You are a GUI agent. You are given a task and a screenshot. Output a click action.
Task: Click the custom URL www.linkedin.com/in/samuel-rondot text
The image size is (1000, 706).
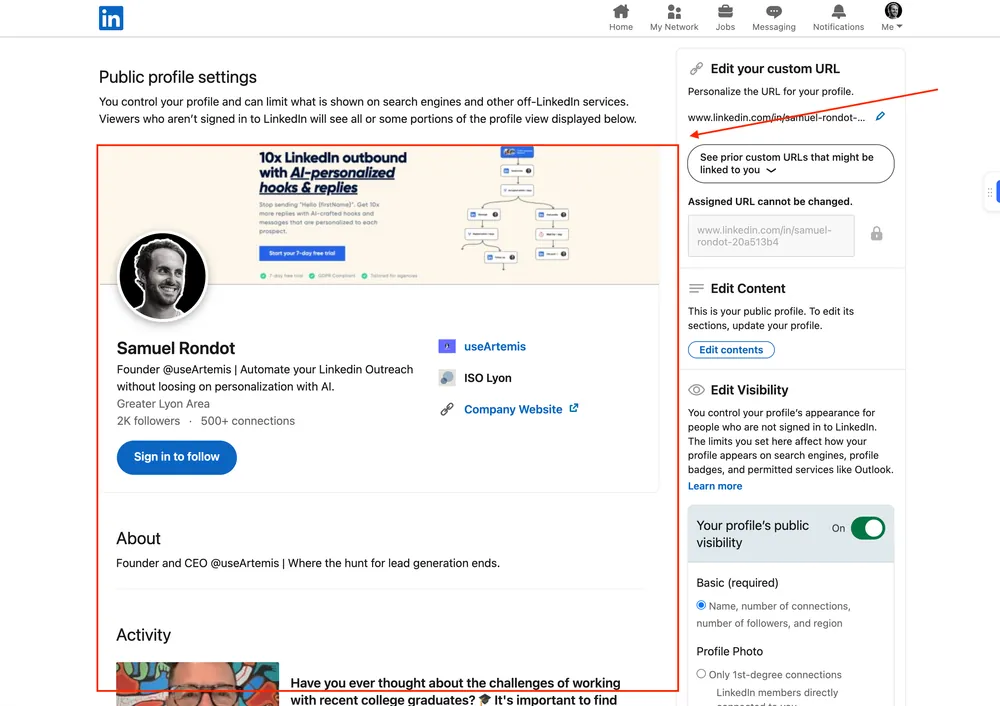pos(776,117)
